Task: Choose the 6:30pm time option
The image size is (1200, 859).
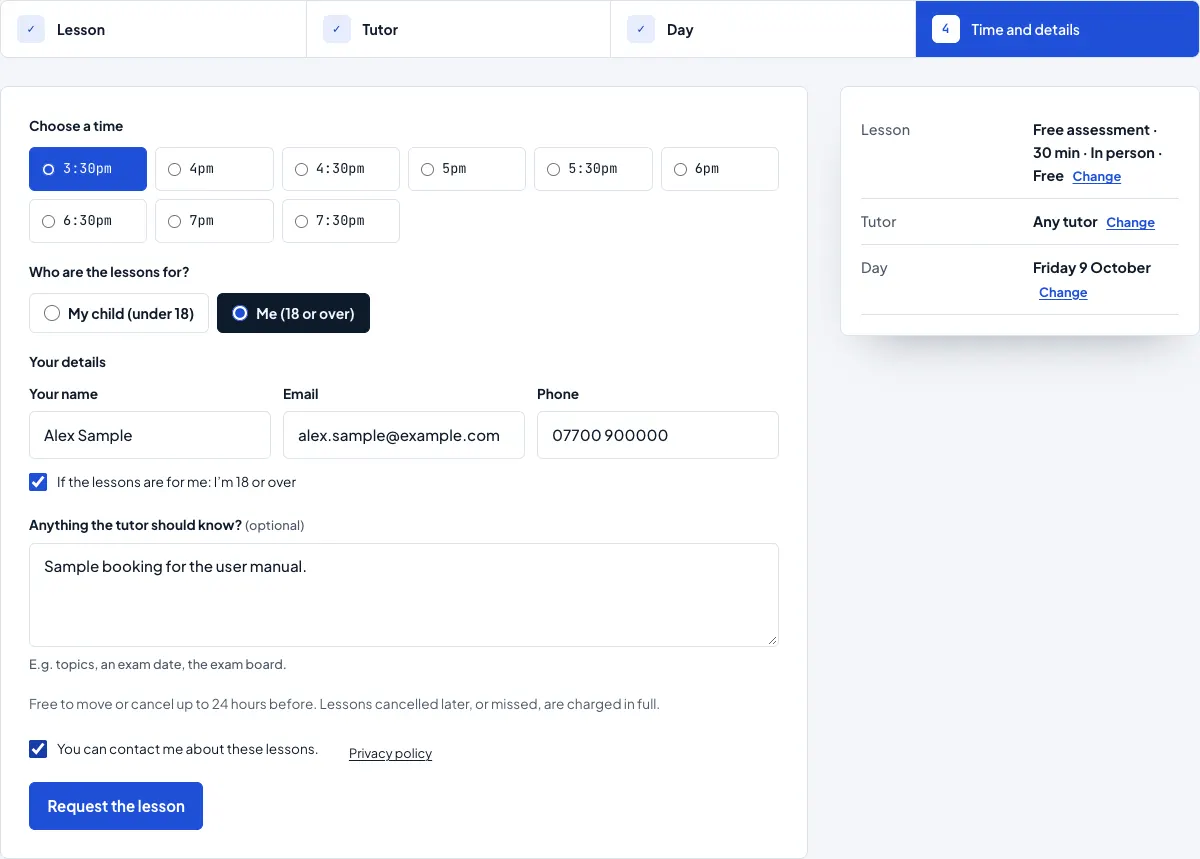Action: tap(88, 221)
